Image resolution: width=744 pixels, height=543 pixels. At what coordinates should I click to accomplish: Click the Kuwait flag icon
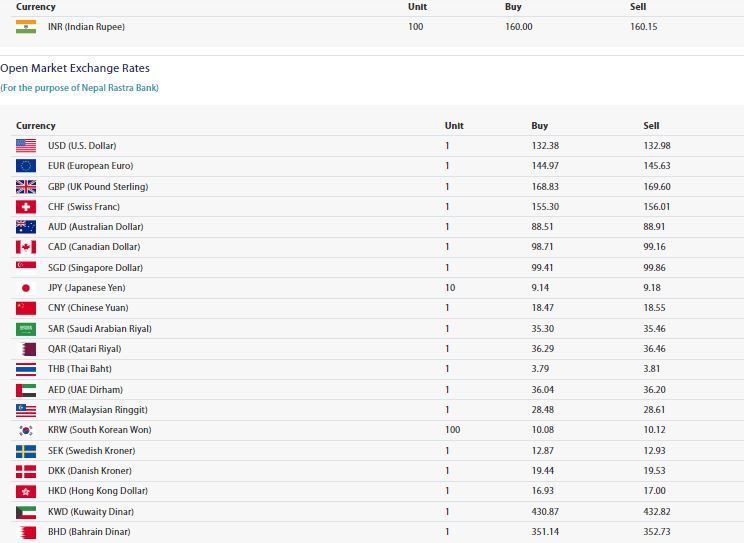[x=26, y=512]
